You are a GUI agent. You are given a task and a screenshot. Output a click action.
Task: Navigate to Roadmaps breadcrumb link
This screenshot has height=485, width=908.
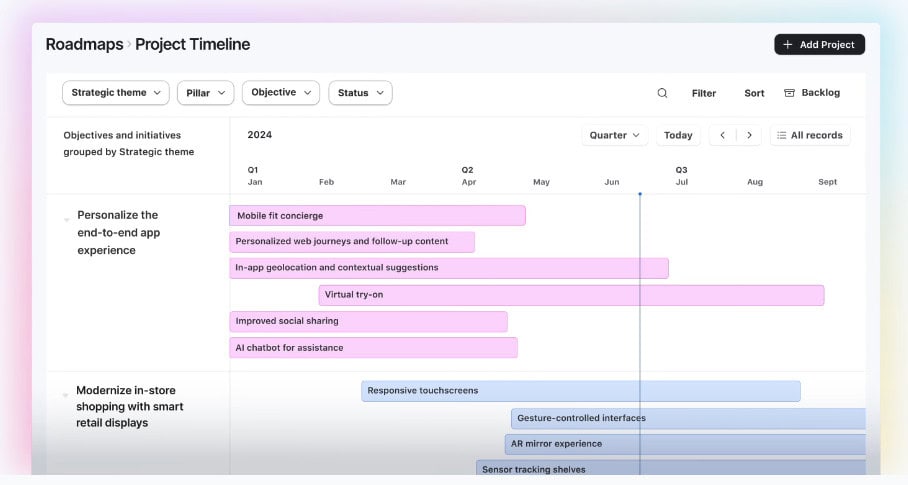coord(84,44)
